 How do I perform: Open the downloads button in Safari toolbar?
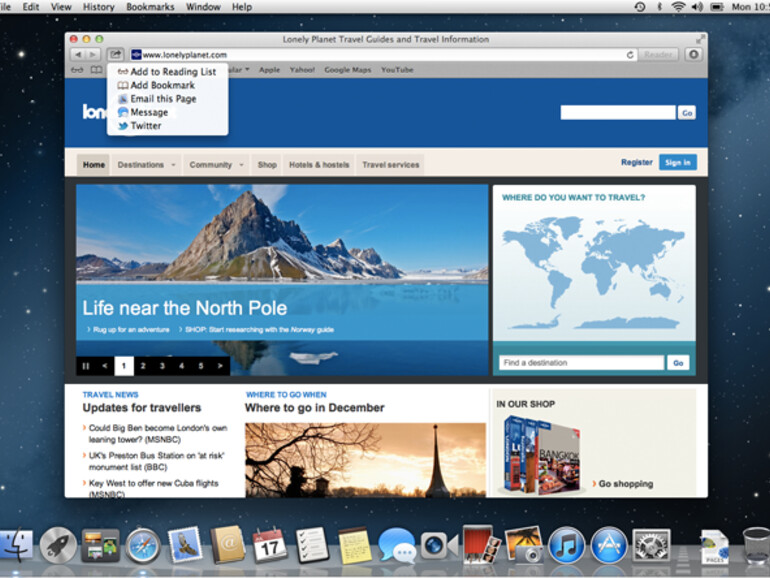click(x=693, y=55)
